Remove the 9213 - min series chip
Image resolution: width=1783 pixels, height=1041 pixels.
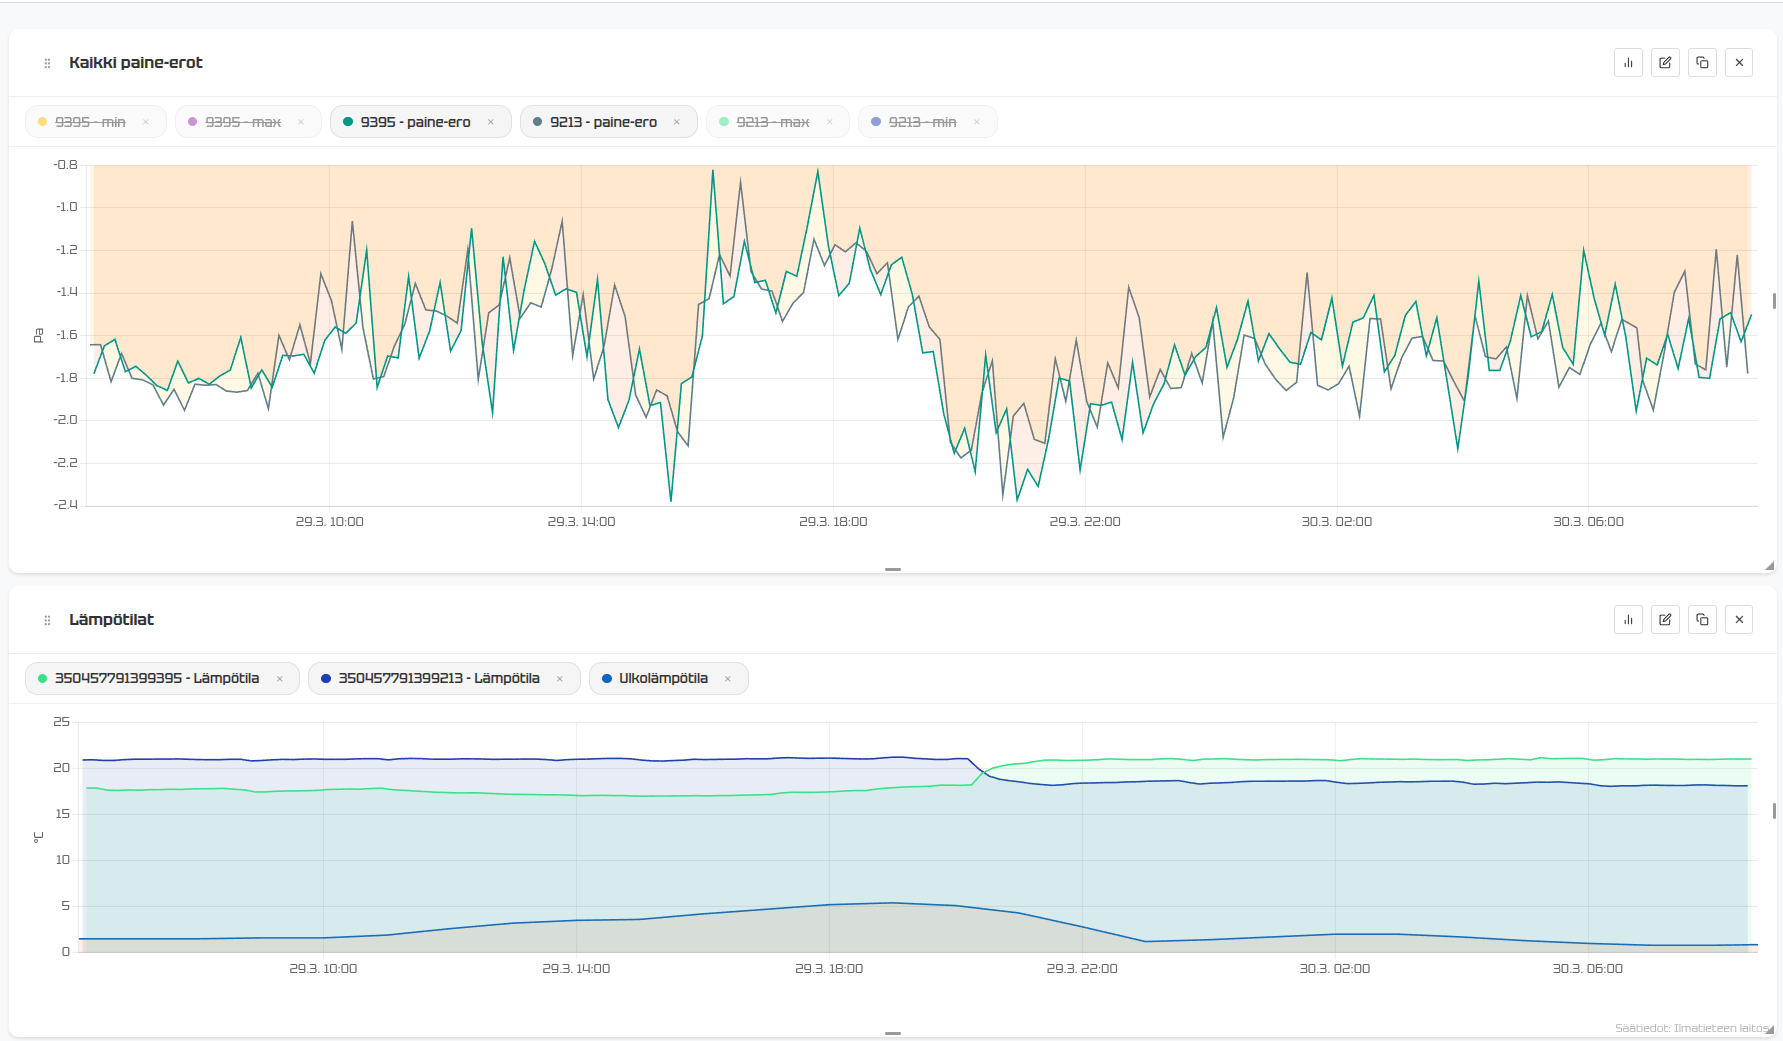[977, 122]
